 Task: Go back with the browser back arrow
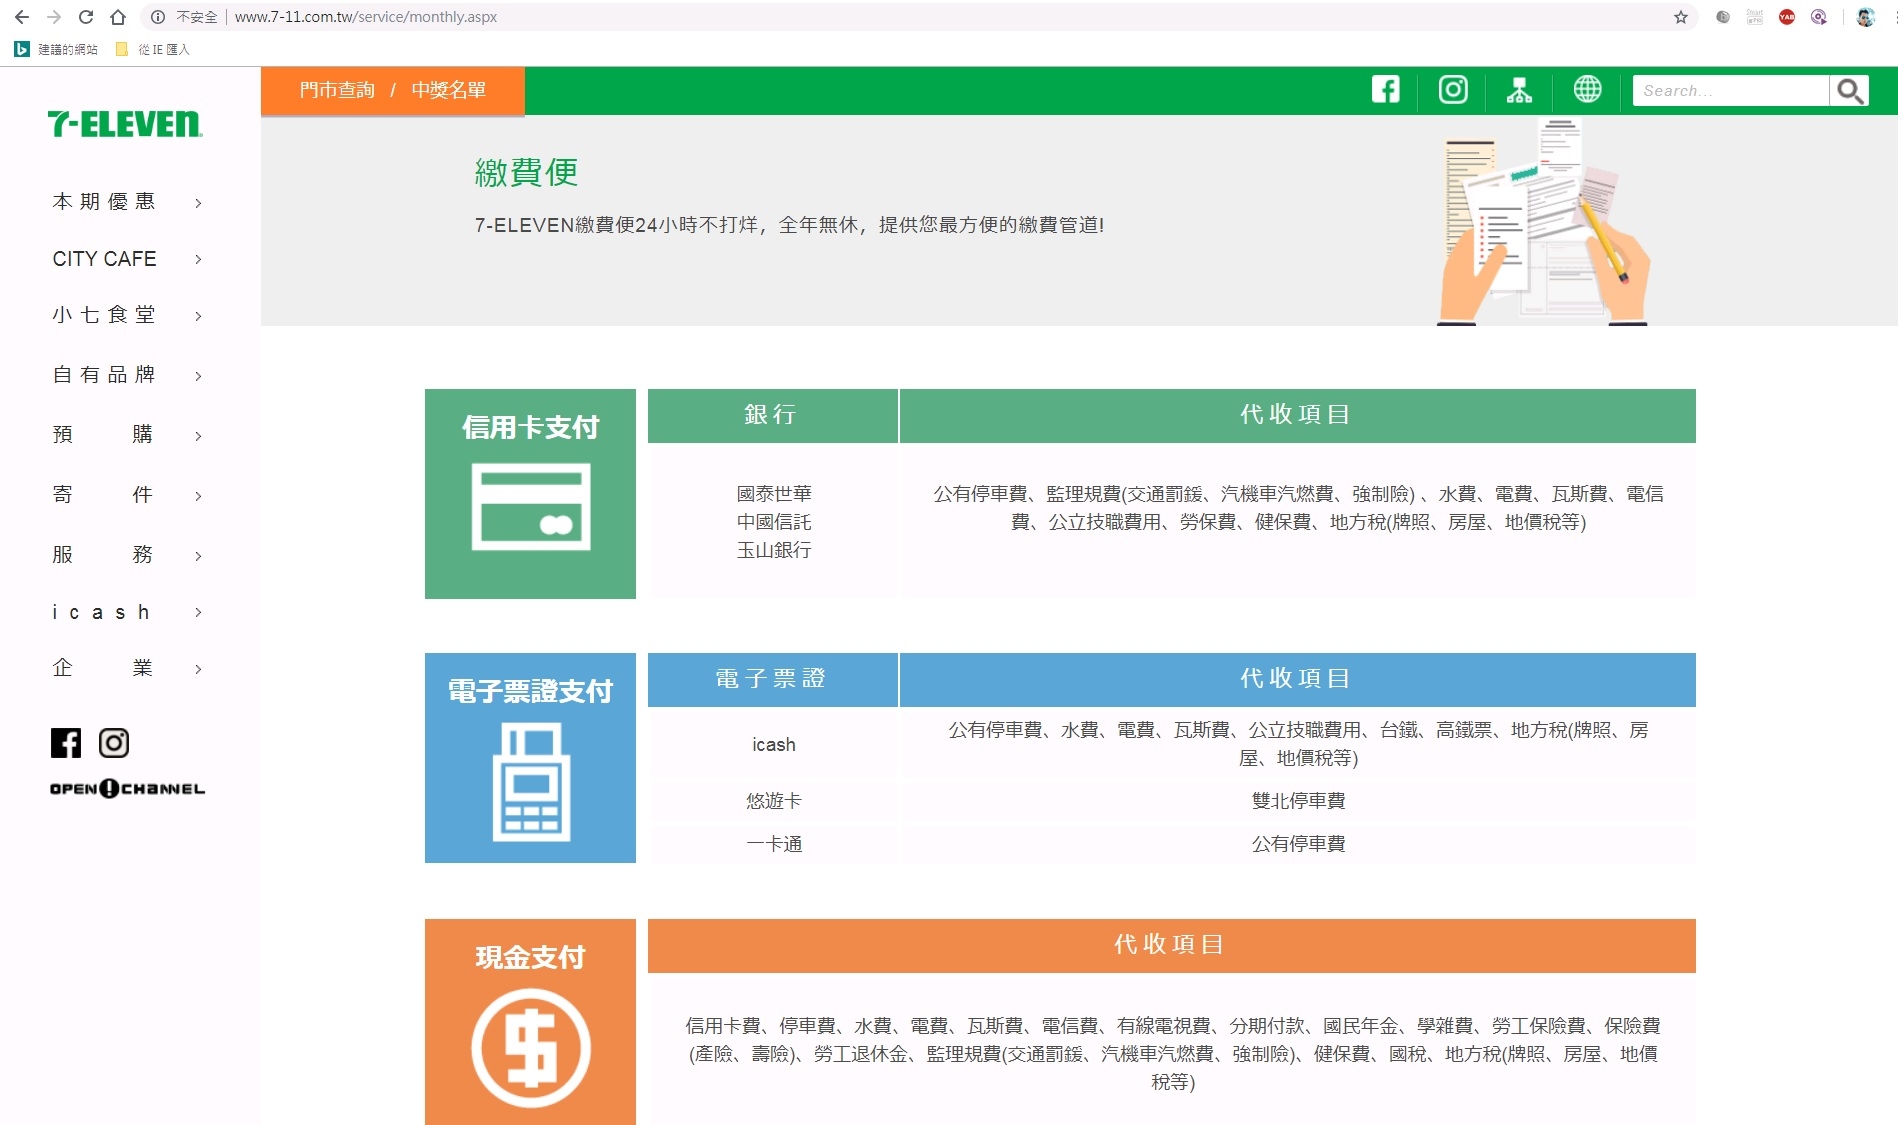pyautogui.click(x=21, y=17)
